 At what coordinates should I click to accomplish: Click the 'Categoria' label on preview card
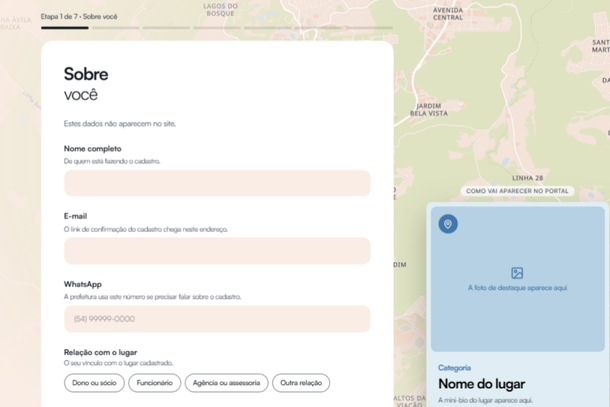[x=454, y=368]
